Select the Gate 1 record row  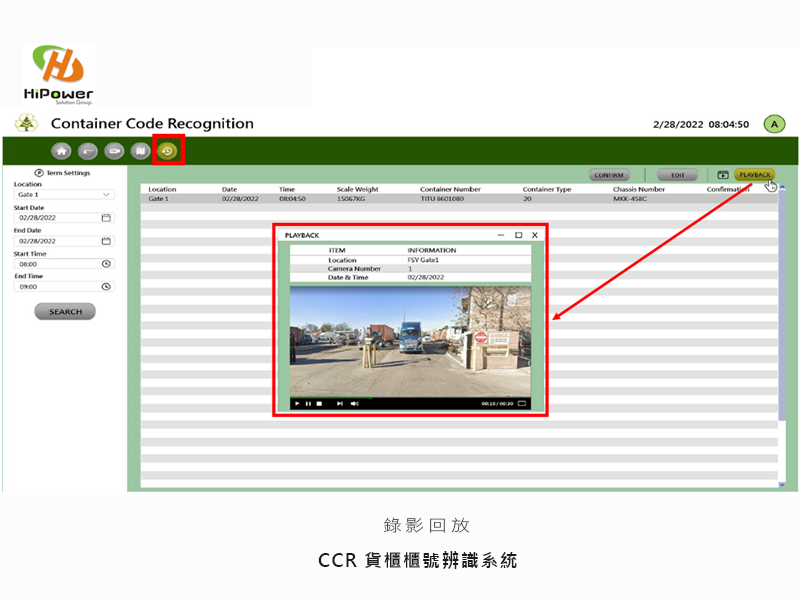400,199
